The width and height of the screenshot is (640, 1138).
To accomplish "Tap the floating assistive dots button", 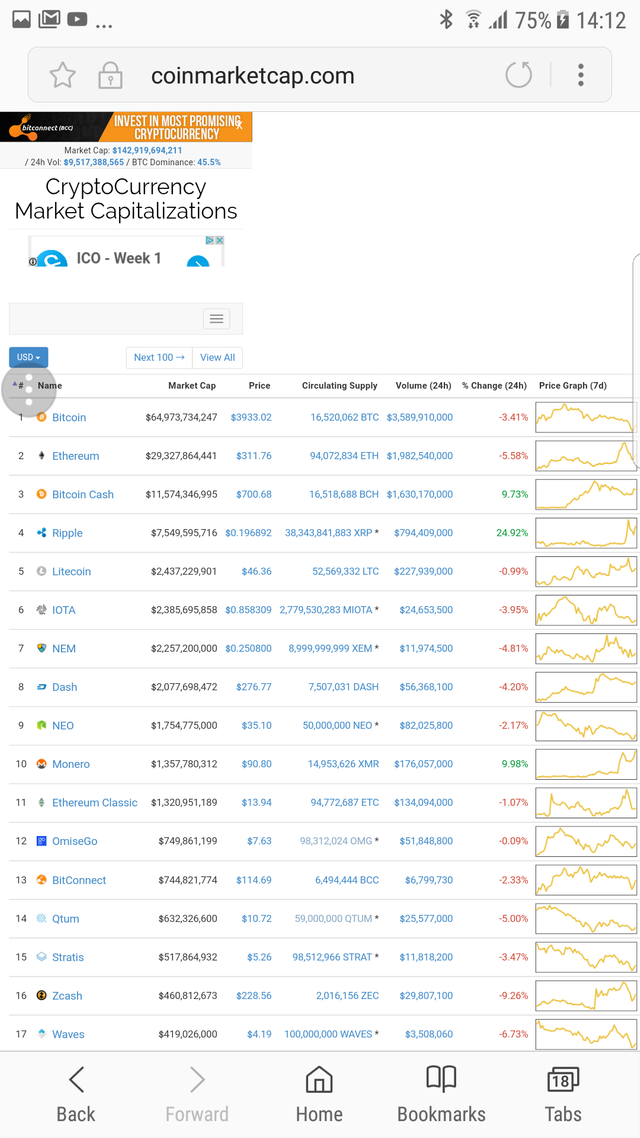I will (x=29, y=390).
